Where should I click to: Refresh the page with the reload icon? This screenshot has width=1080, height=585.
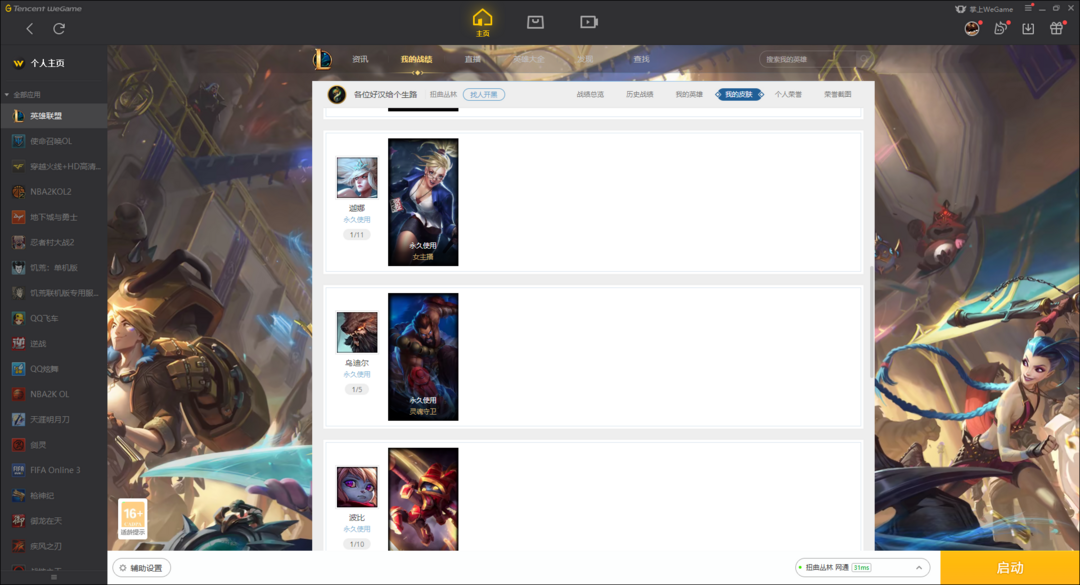pos(59,28)
